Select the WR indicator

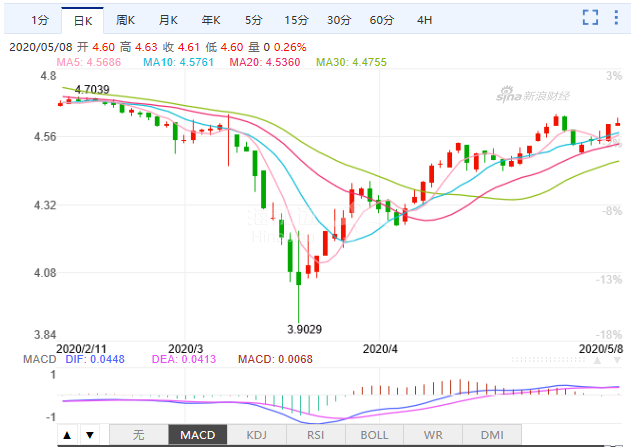pyautogui.click(x=434, y=435)
